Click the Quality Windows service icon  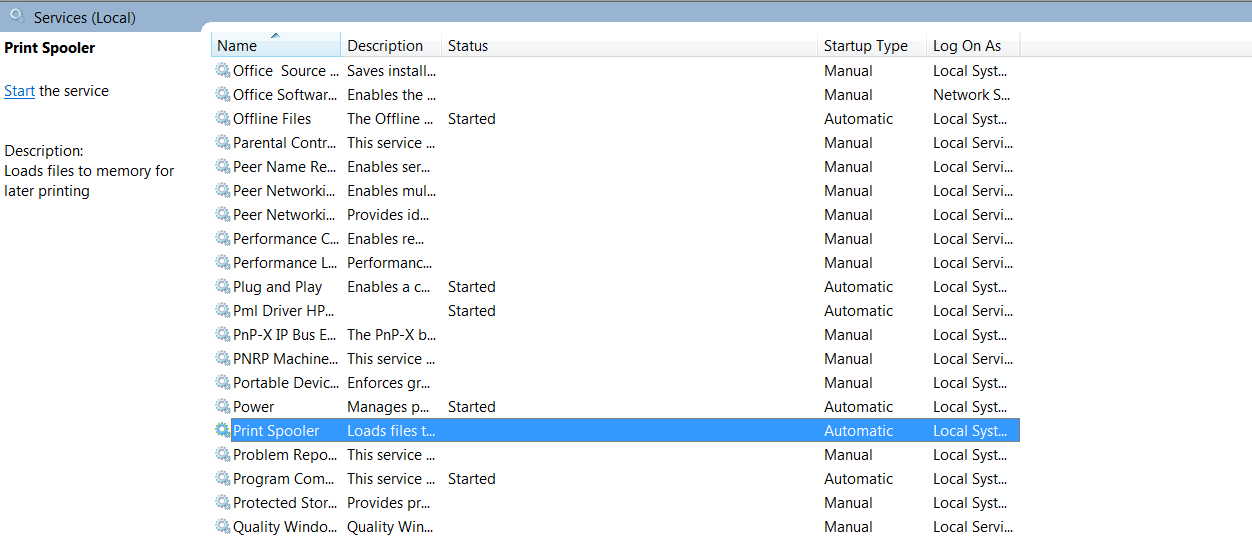223,527
